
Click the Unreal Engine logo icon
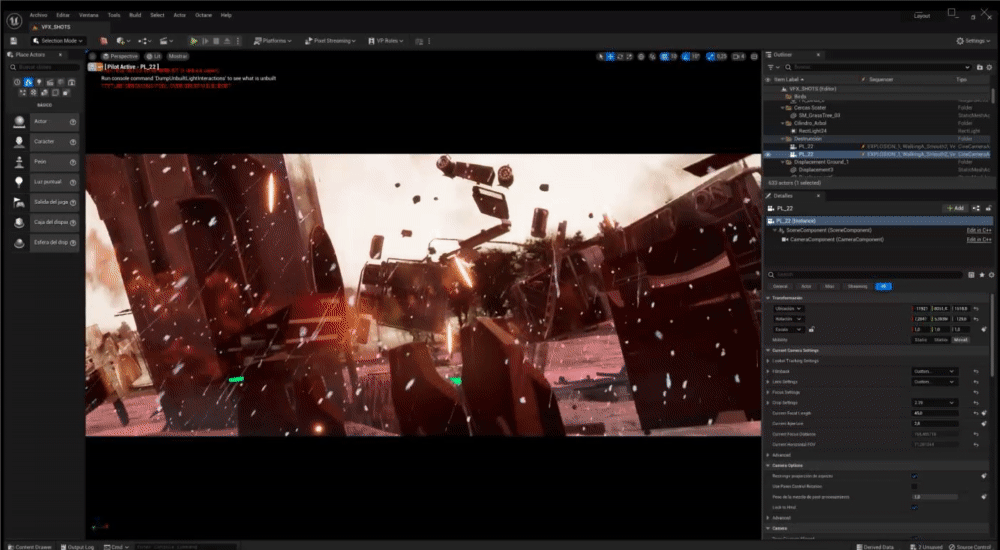(x=14, y=20)
